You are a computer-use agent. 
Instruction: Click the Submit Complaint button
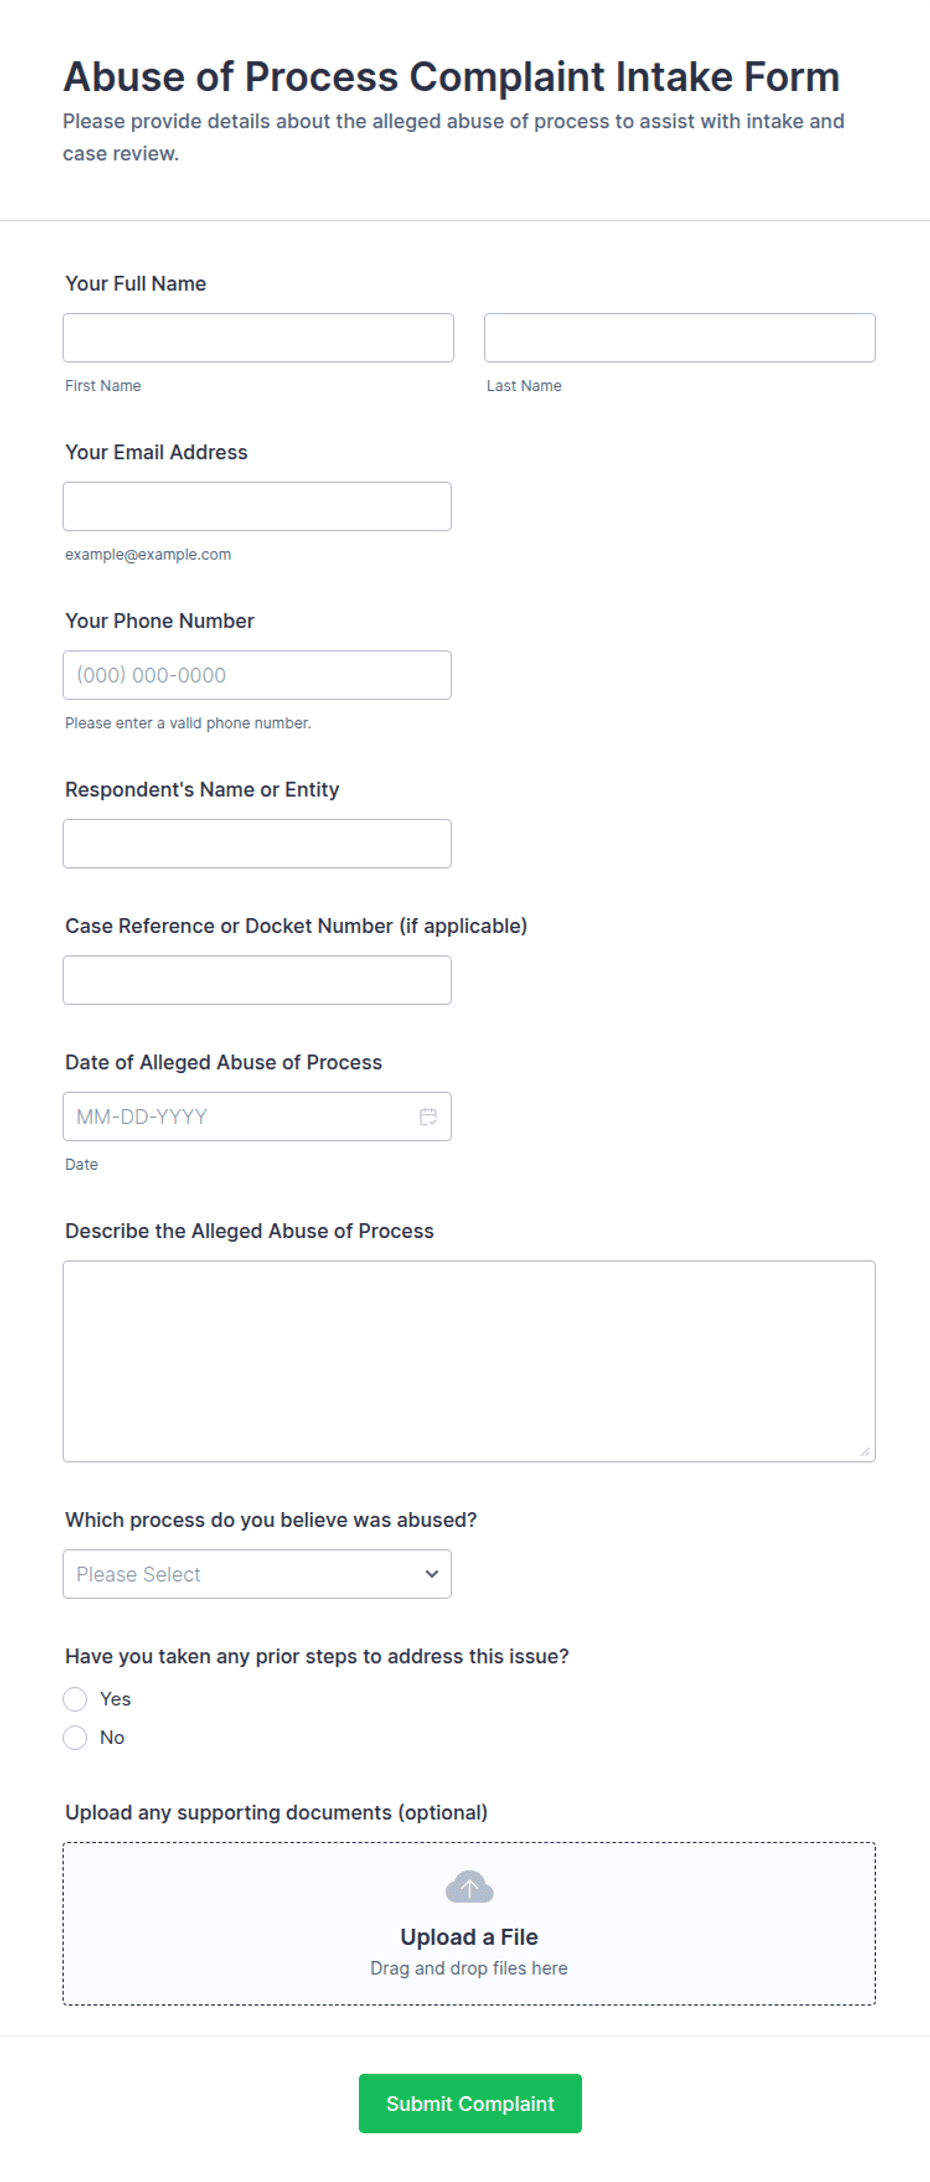[470, 2103]
